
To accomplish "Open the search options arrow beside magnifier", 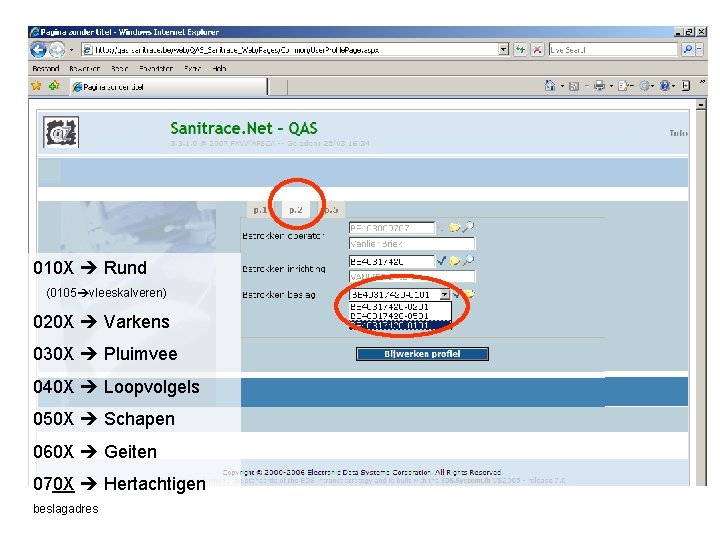I will coord(699,50).
